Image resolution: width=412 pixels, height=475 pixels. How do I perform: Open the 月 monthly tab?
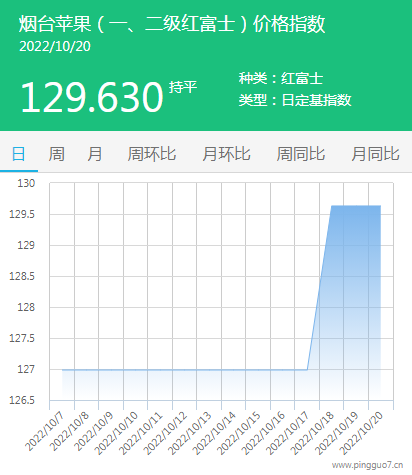[95, 154]
